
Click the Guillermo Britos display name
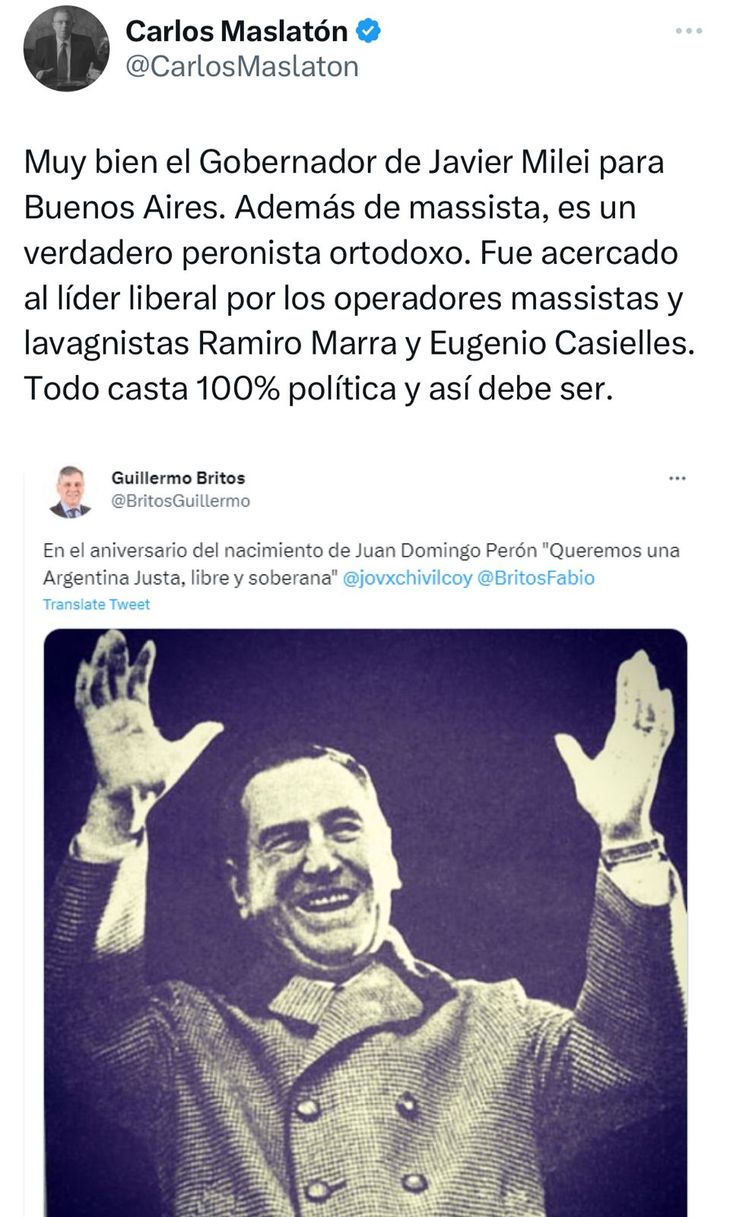[x=178, y=478]
